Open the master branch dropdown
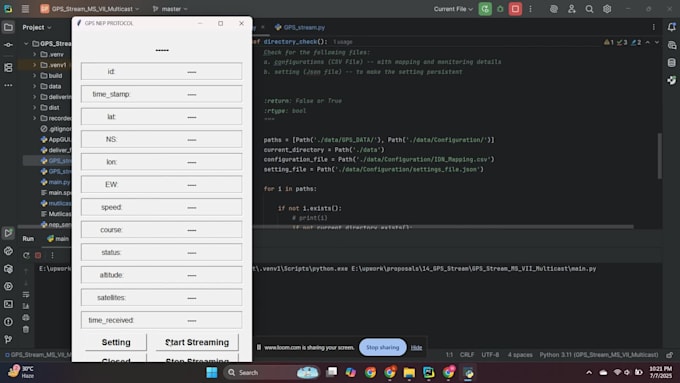 click(x=170, y=9)
